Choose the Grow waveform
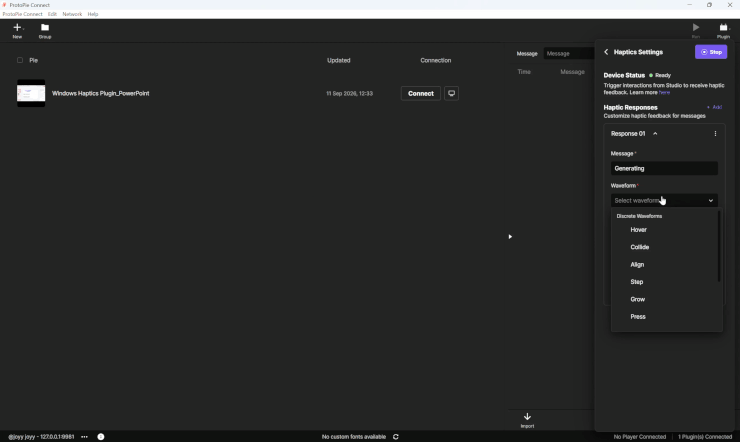This screenshot has height=442, width=740. tap(638, 299)
